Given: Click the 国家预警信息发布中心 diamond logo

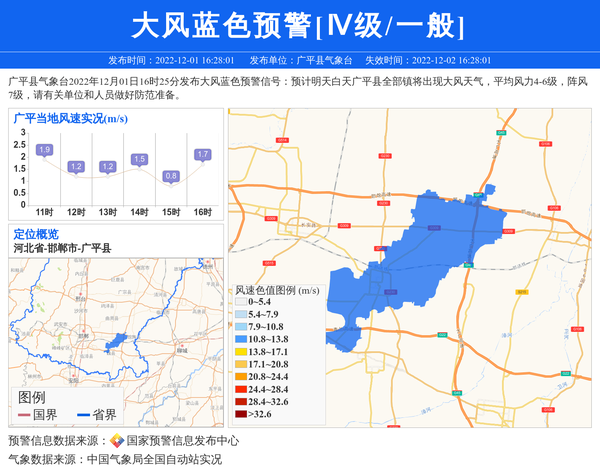Looking at the screenshot, I should pos(117,441).
